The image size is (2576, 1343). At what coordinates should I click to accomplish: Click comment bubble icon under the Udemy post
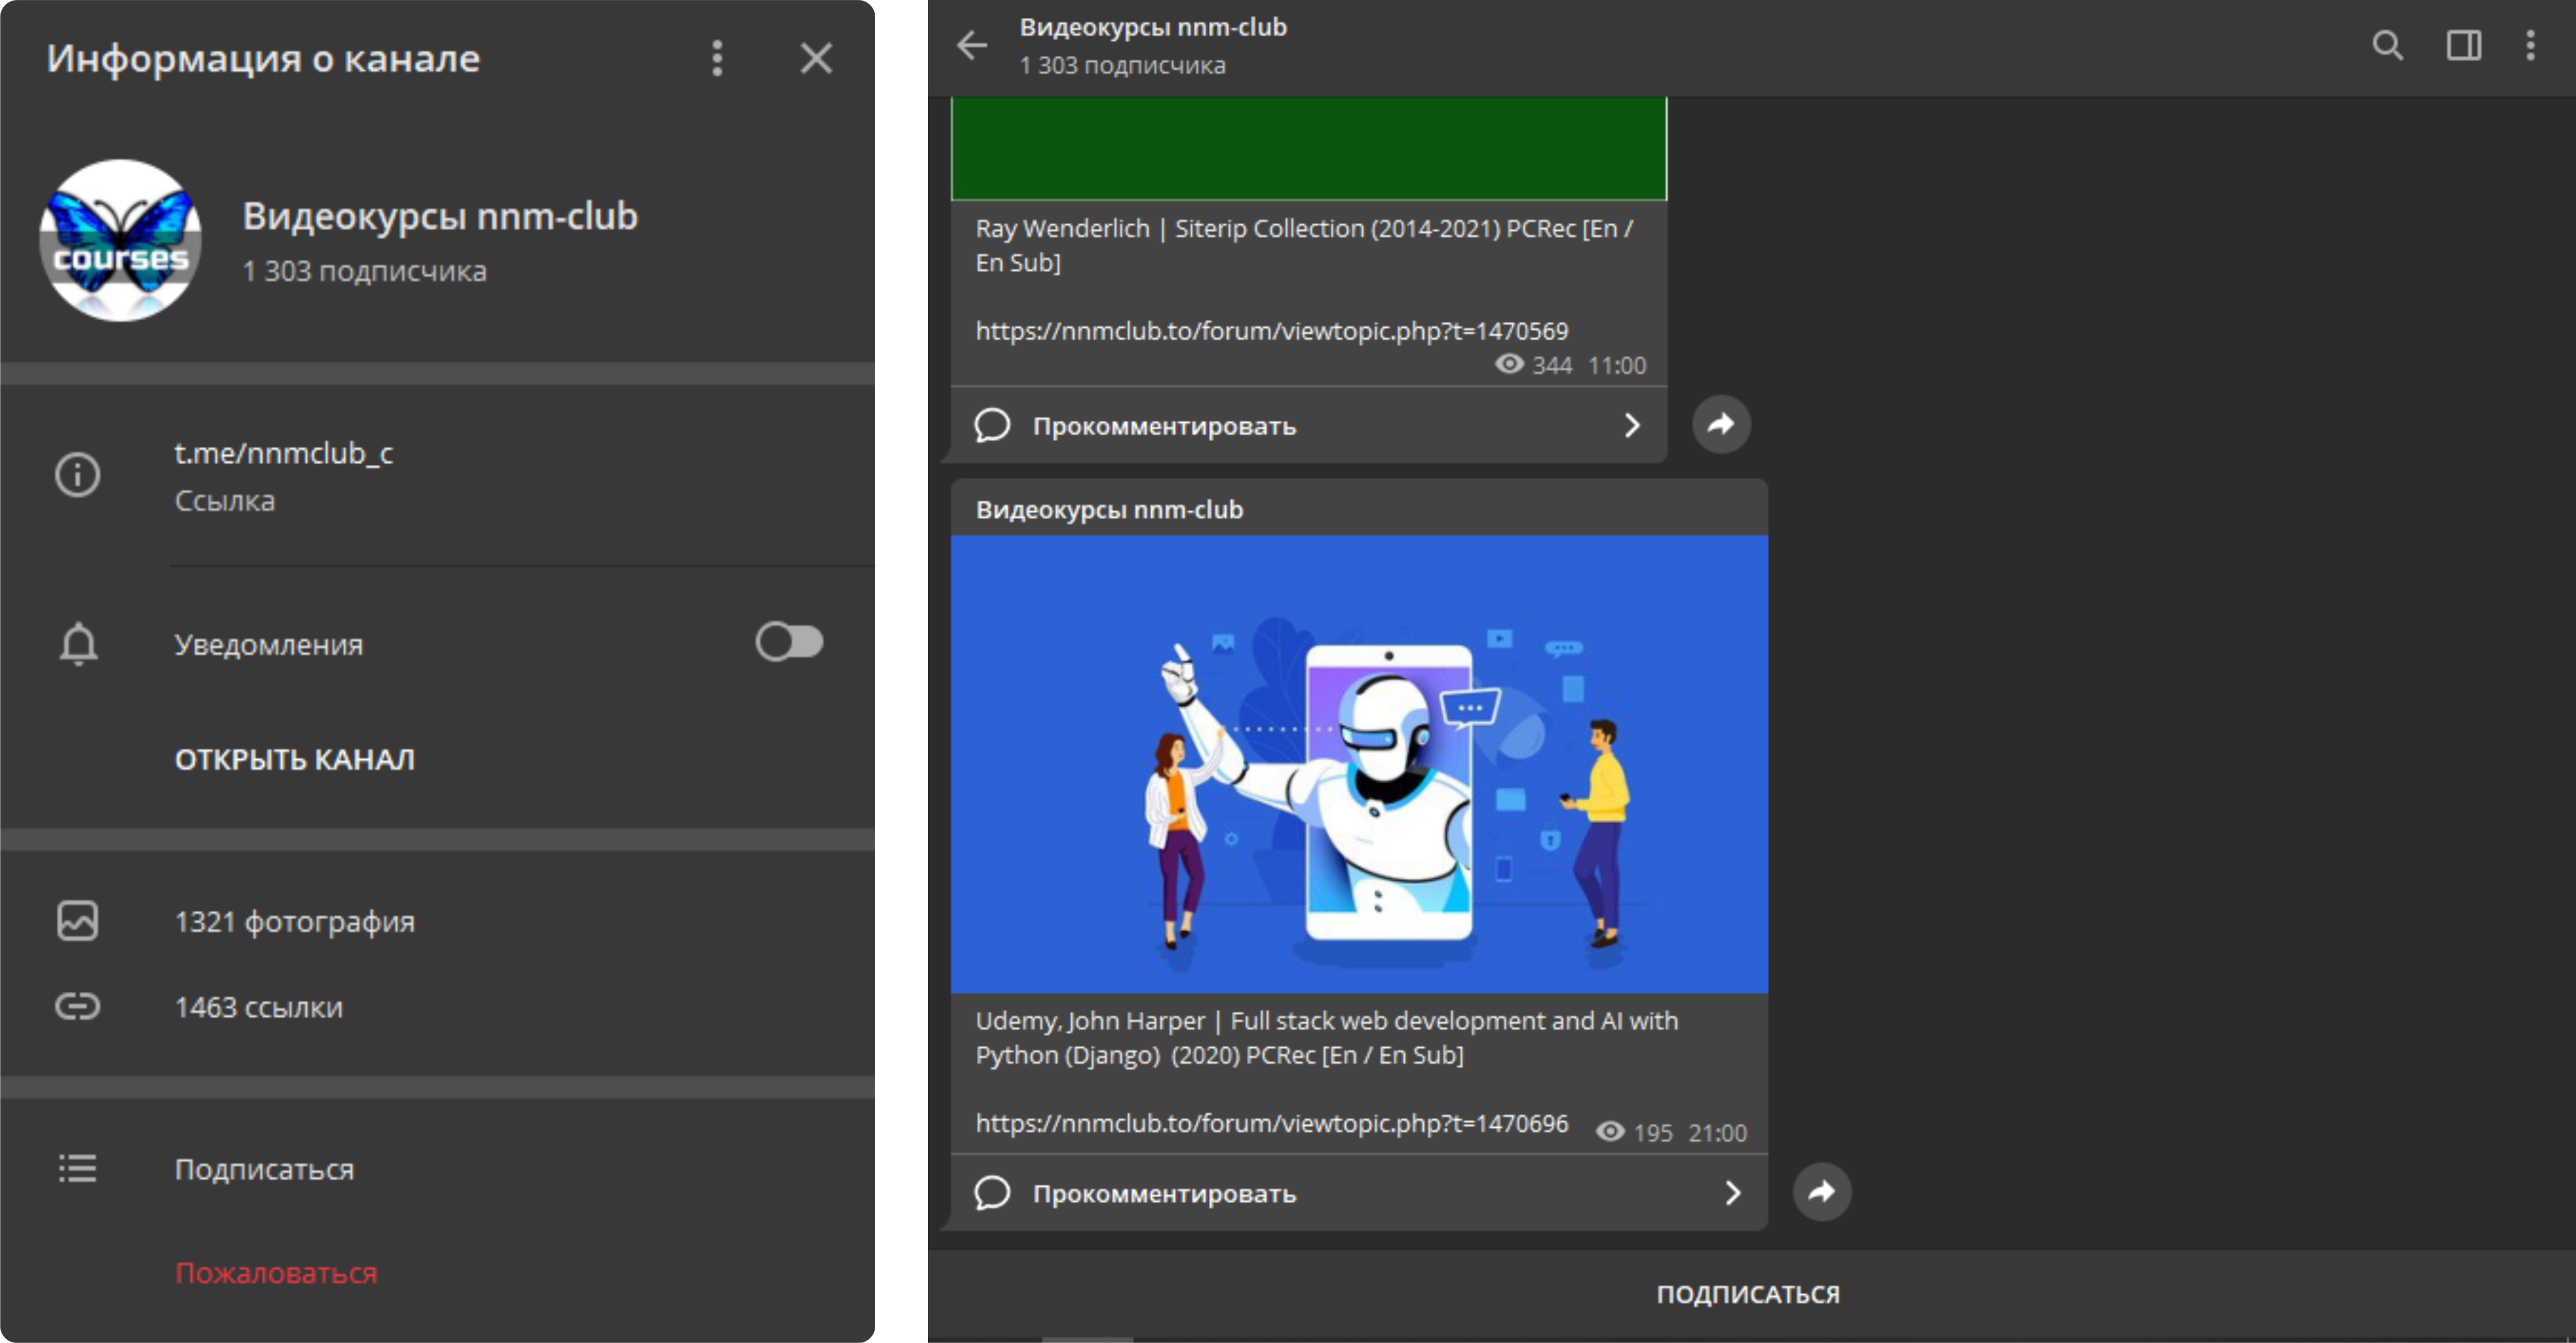(x=992, y=1193)
